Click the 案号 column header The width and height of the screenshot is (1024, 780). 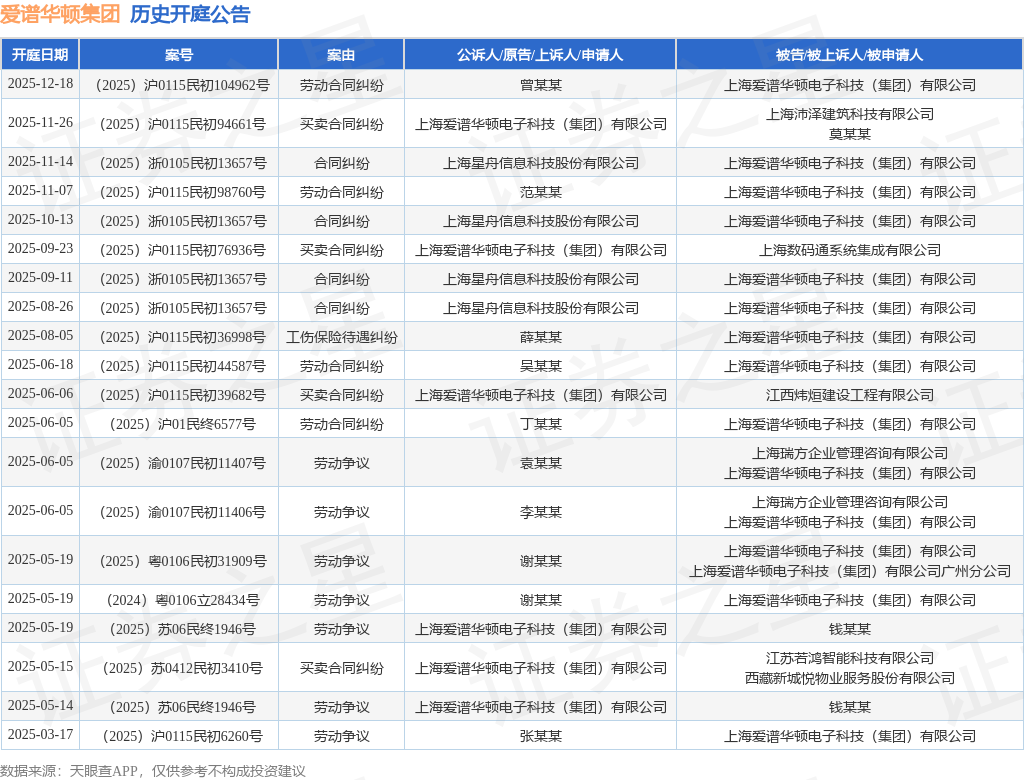point(178,55)
